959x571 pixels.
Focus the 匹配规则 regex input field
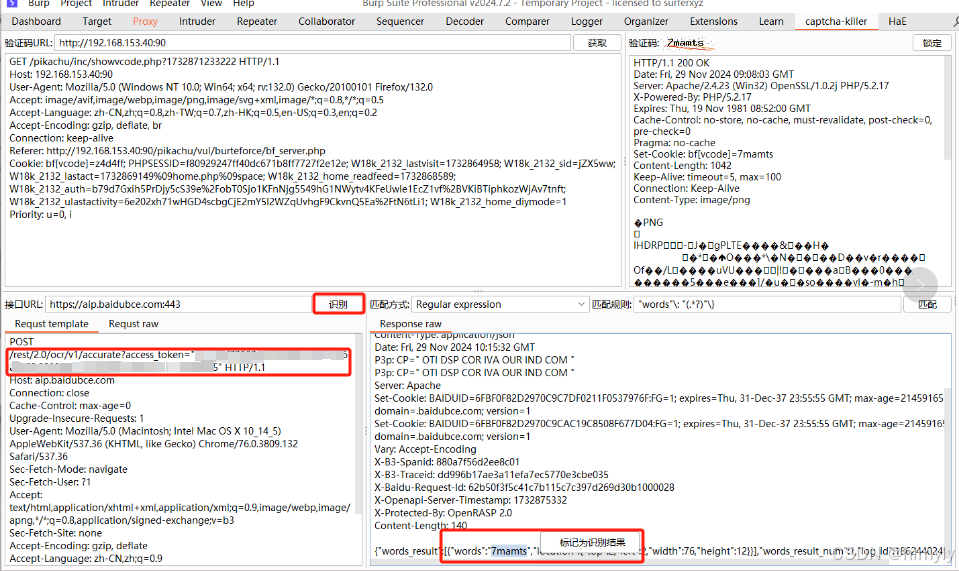tap(767, 304)
